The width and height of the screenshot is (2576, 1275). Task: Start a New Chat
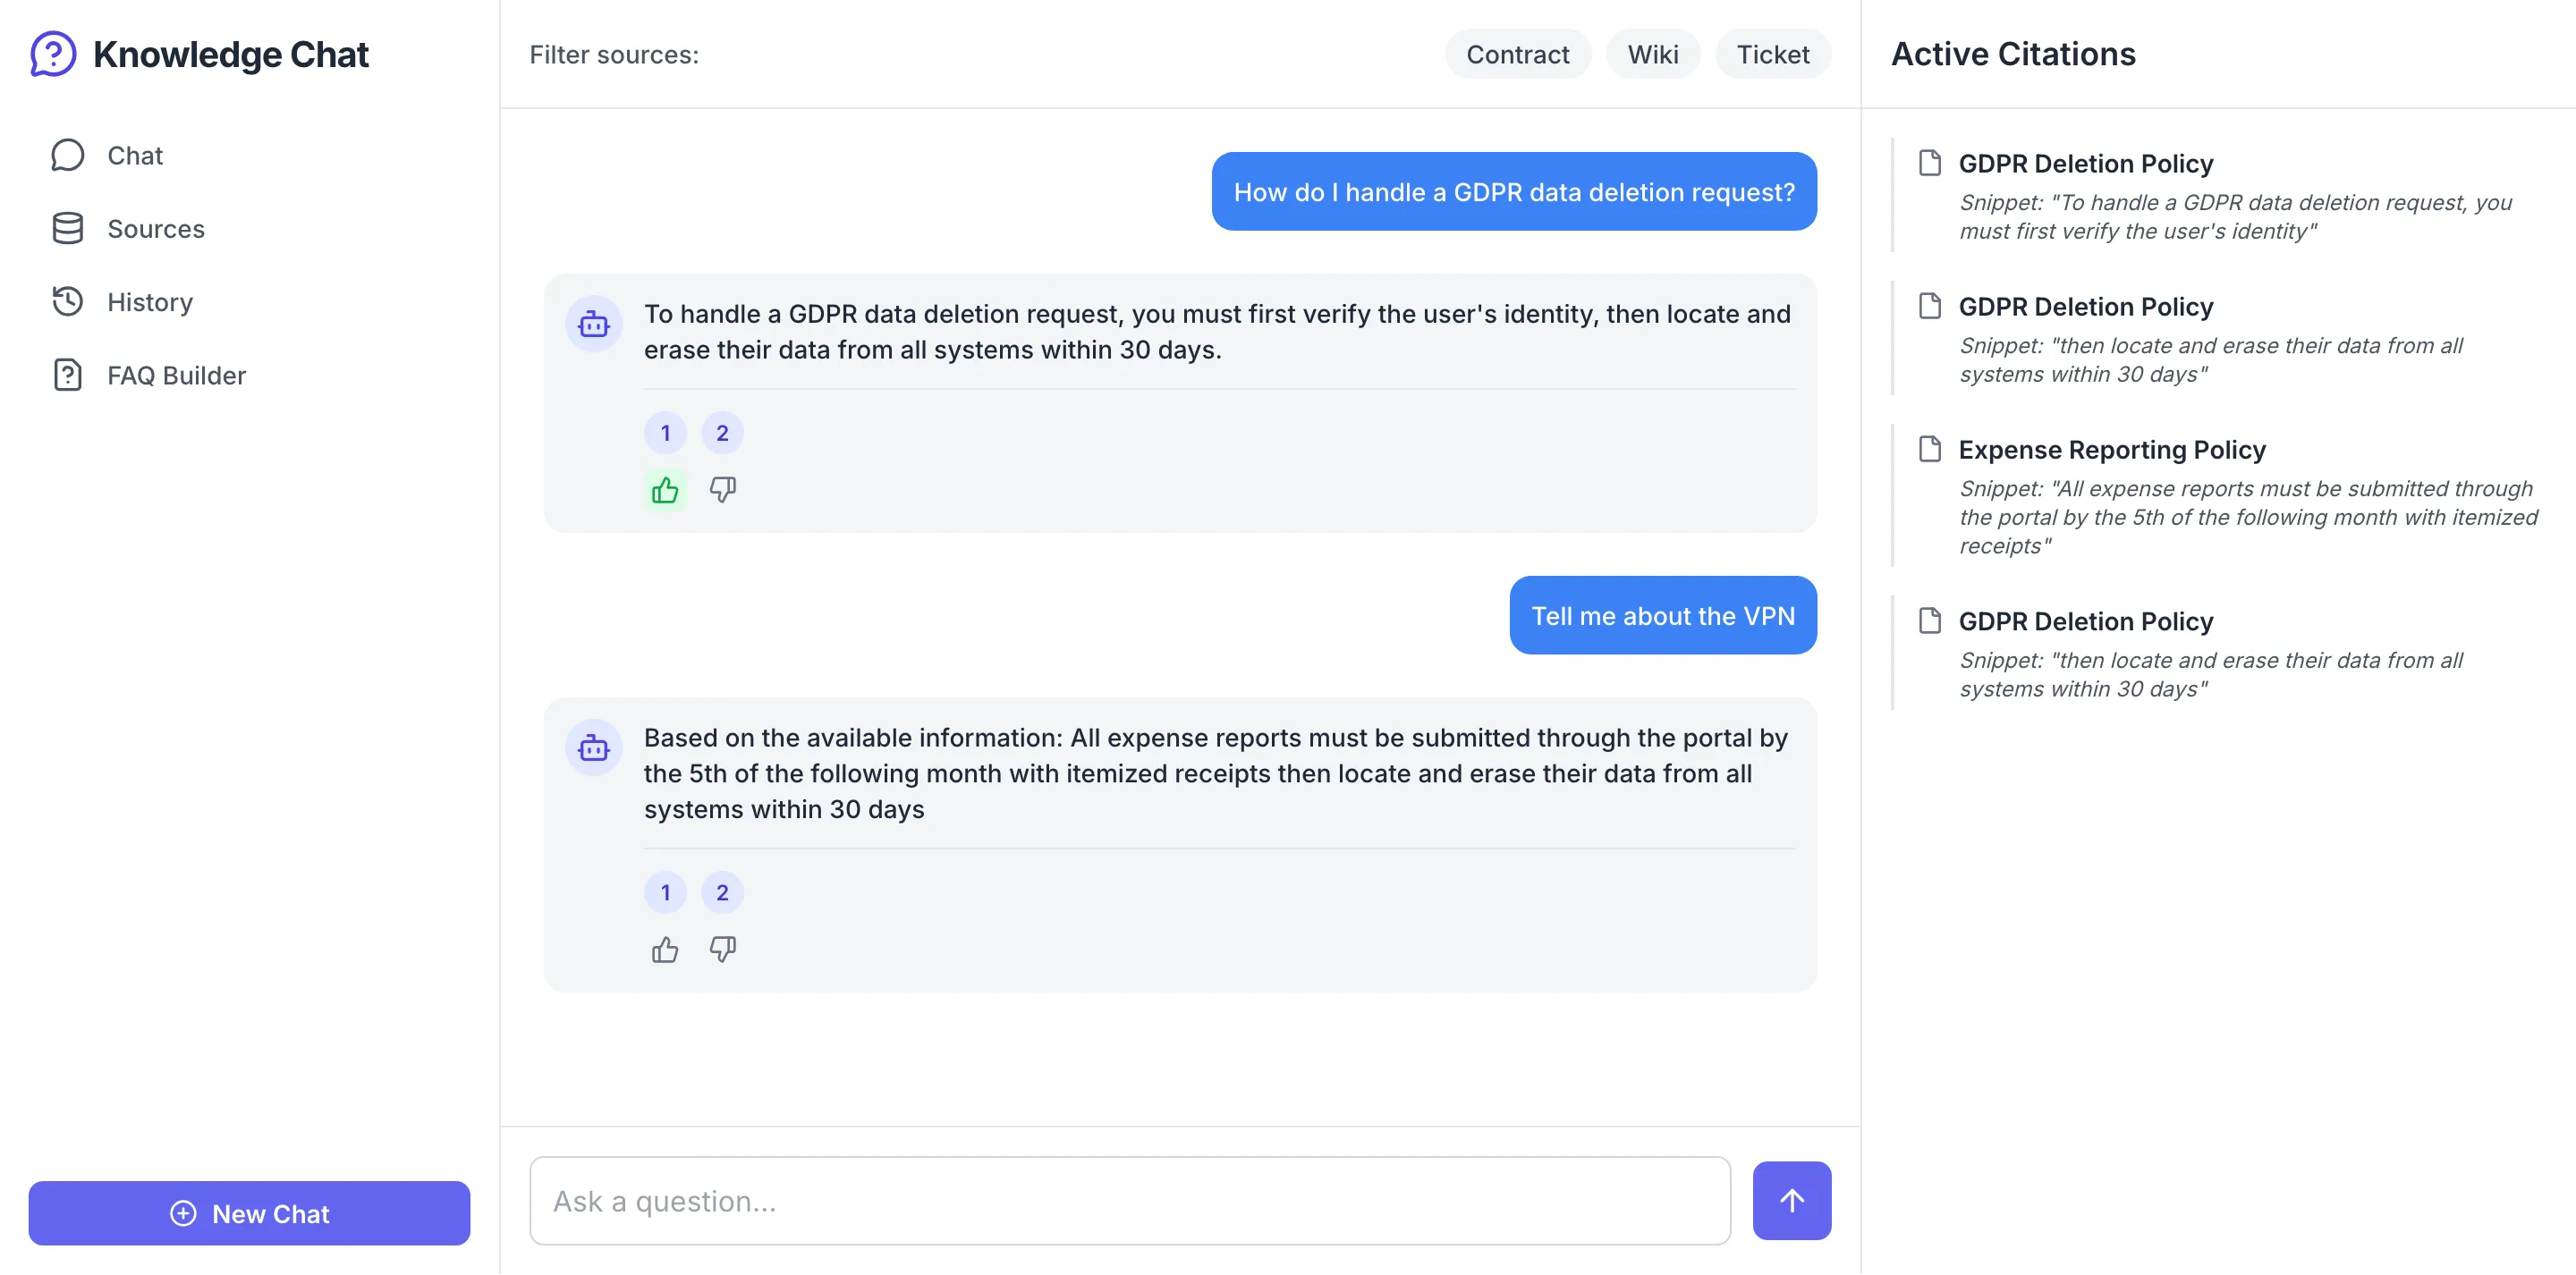point(249,1213)
